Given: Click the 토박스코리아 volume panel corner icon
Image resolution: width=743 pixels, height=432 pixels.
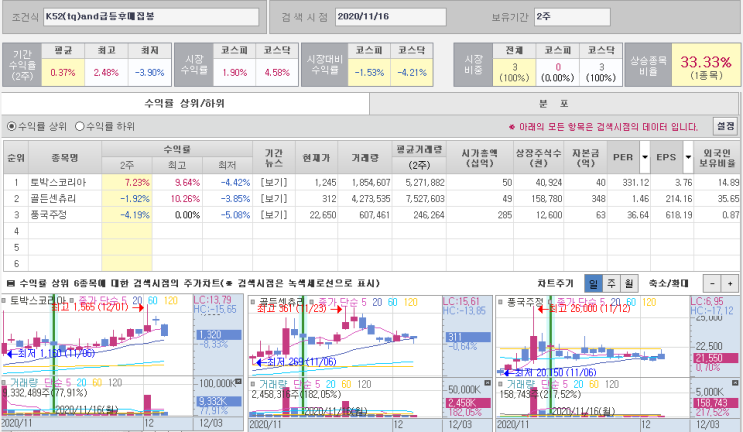Looking at the screenshot, I should coord(238,382).
